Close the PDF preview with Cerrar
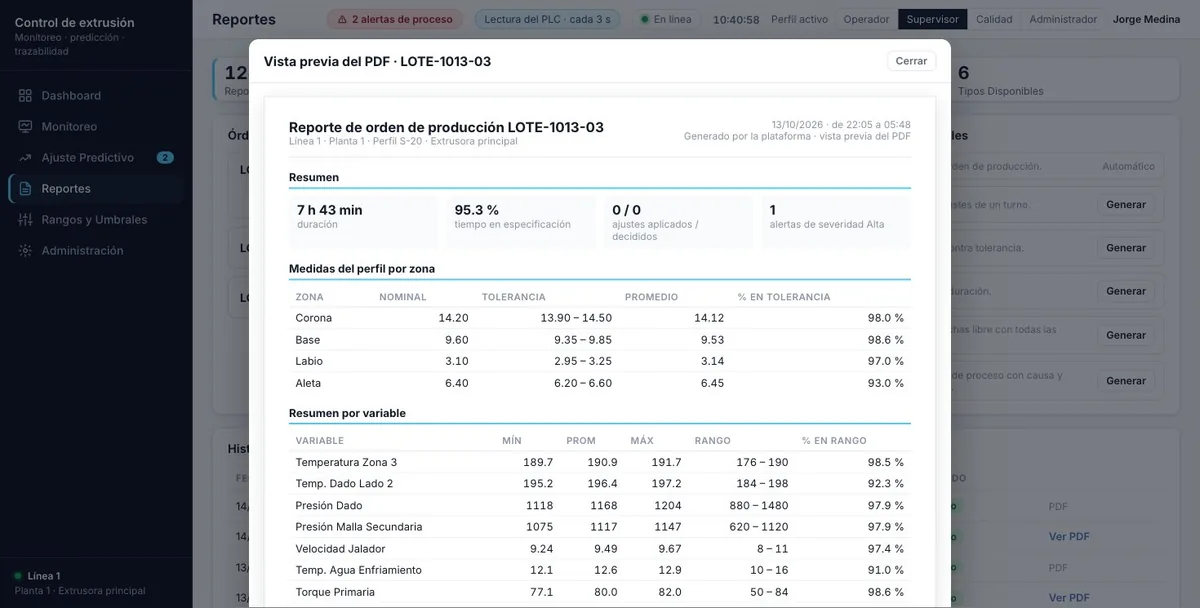 [911, 61]
